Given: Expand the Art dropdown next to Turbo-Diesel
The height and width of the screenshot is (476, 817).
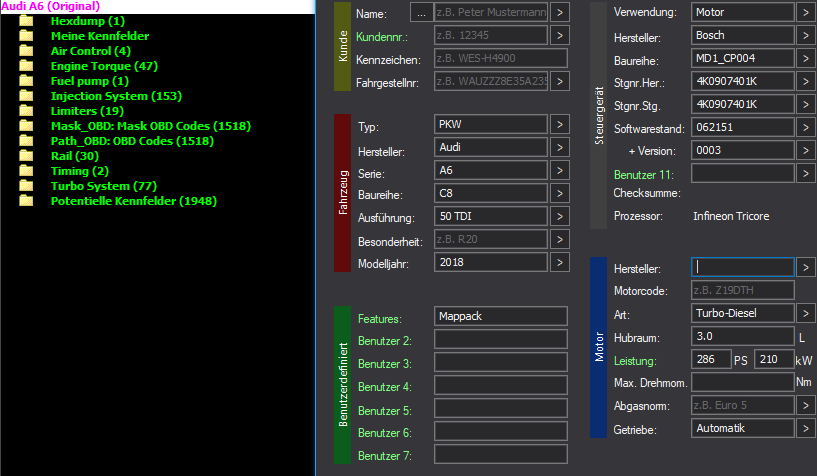Looking at the screenshot, I should pos(806,313).
